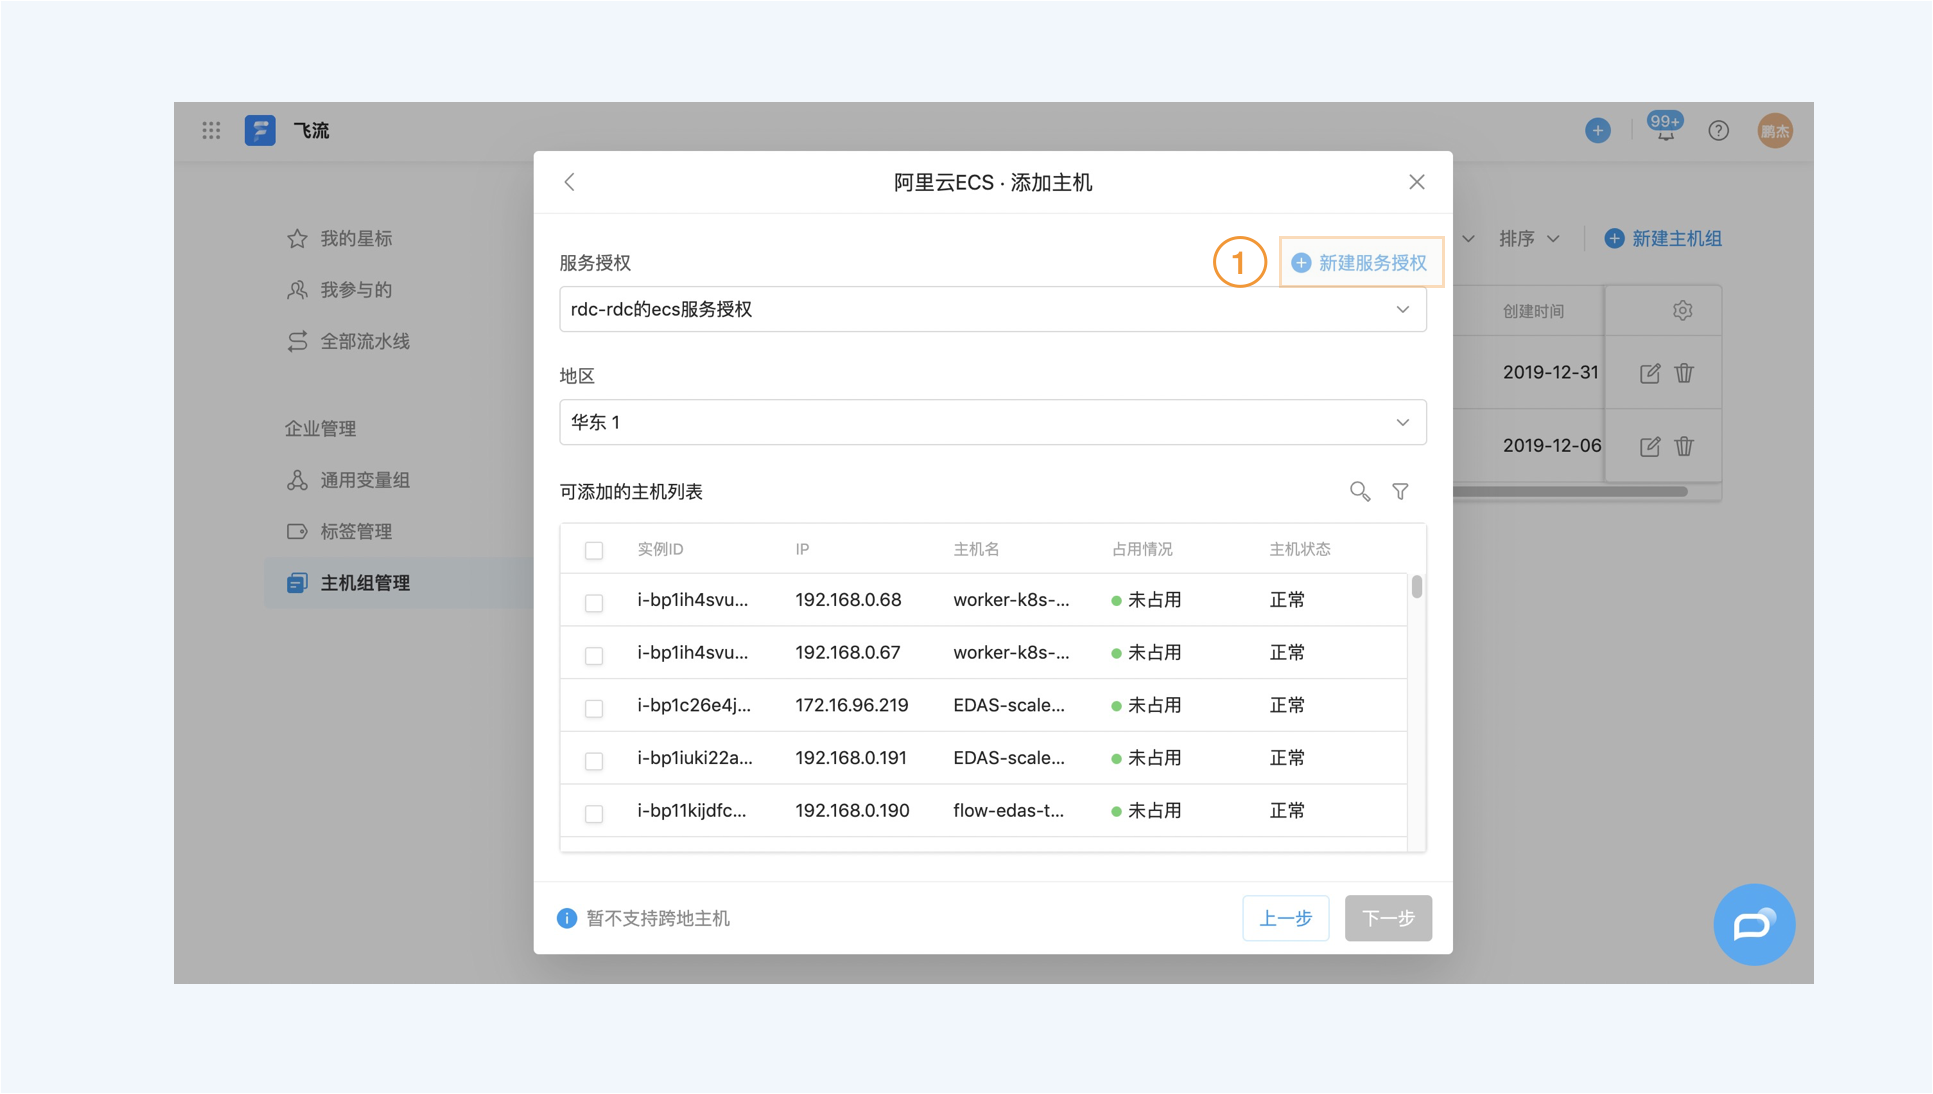Expand the 服务授权 dropdown

click(993, 309)
